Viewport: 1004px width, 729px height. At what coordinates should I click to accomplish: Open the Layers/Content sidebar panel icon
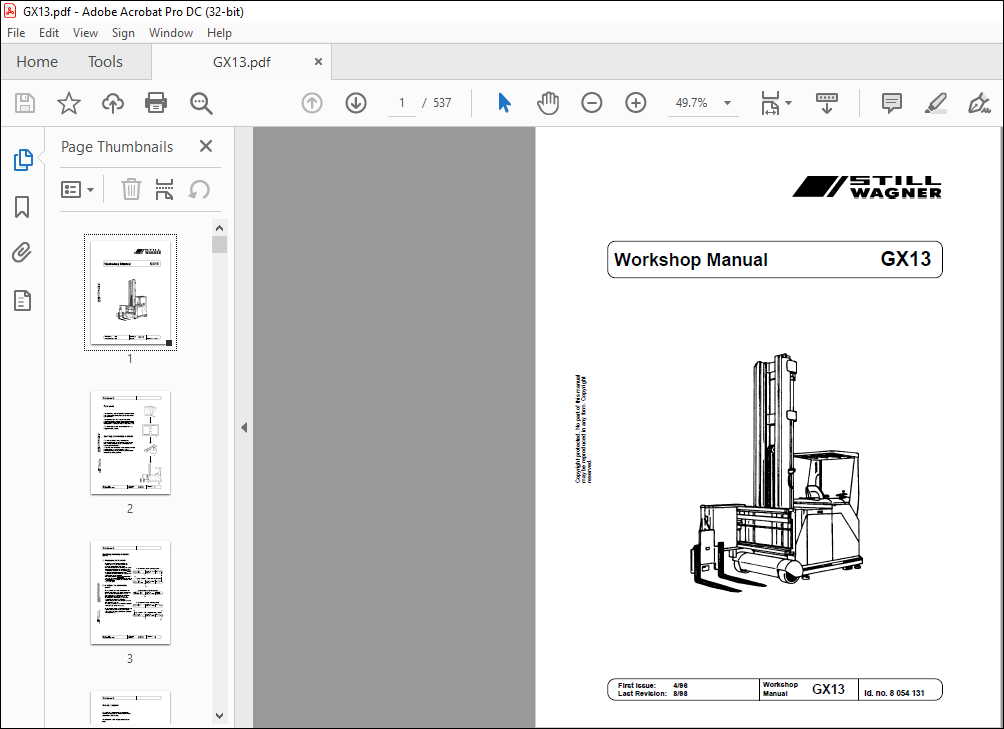tap(22, 300)
